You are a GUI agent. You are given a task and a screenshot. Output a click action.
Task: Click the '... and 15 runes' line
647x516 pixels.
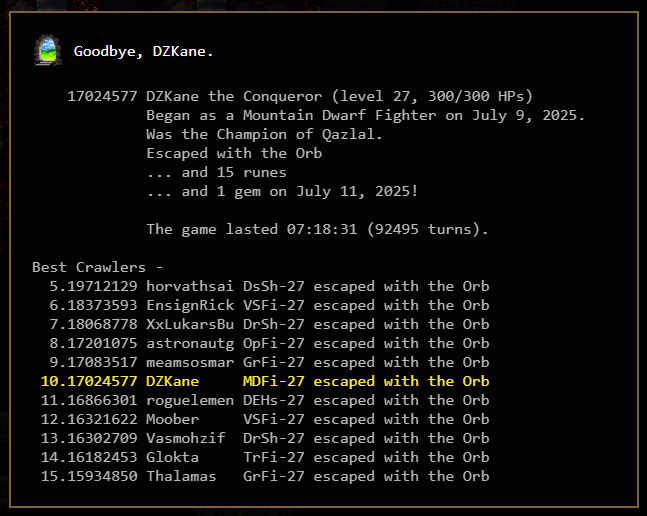[x=216, y=172]
